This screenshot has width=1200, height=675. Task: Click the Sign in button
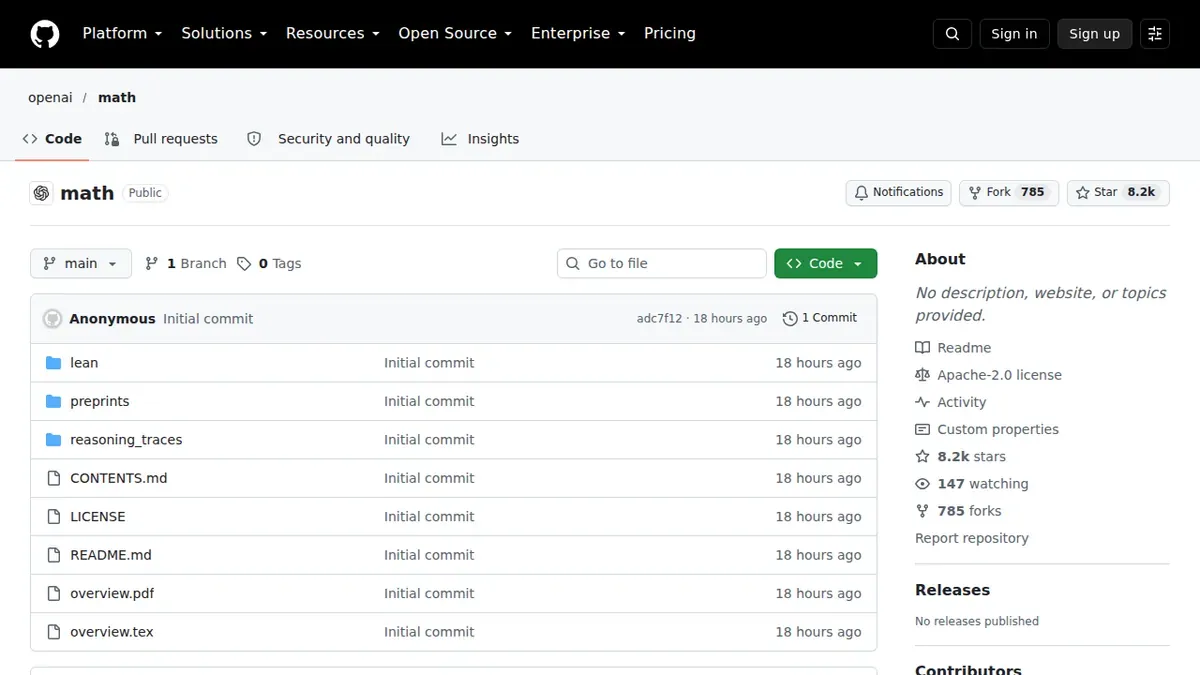[1014, 34]
